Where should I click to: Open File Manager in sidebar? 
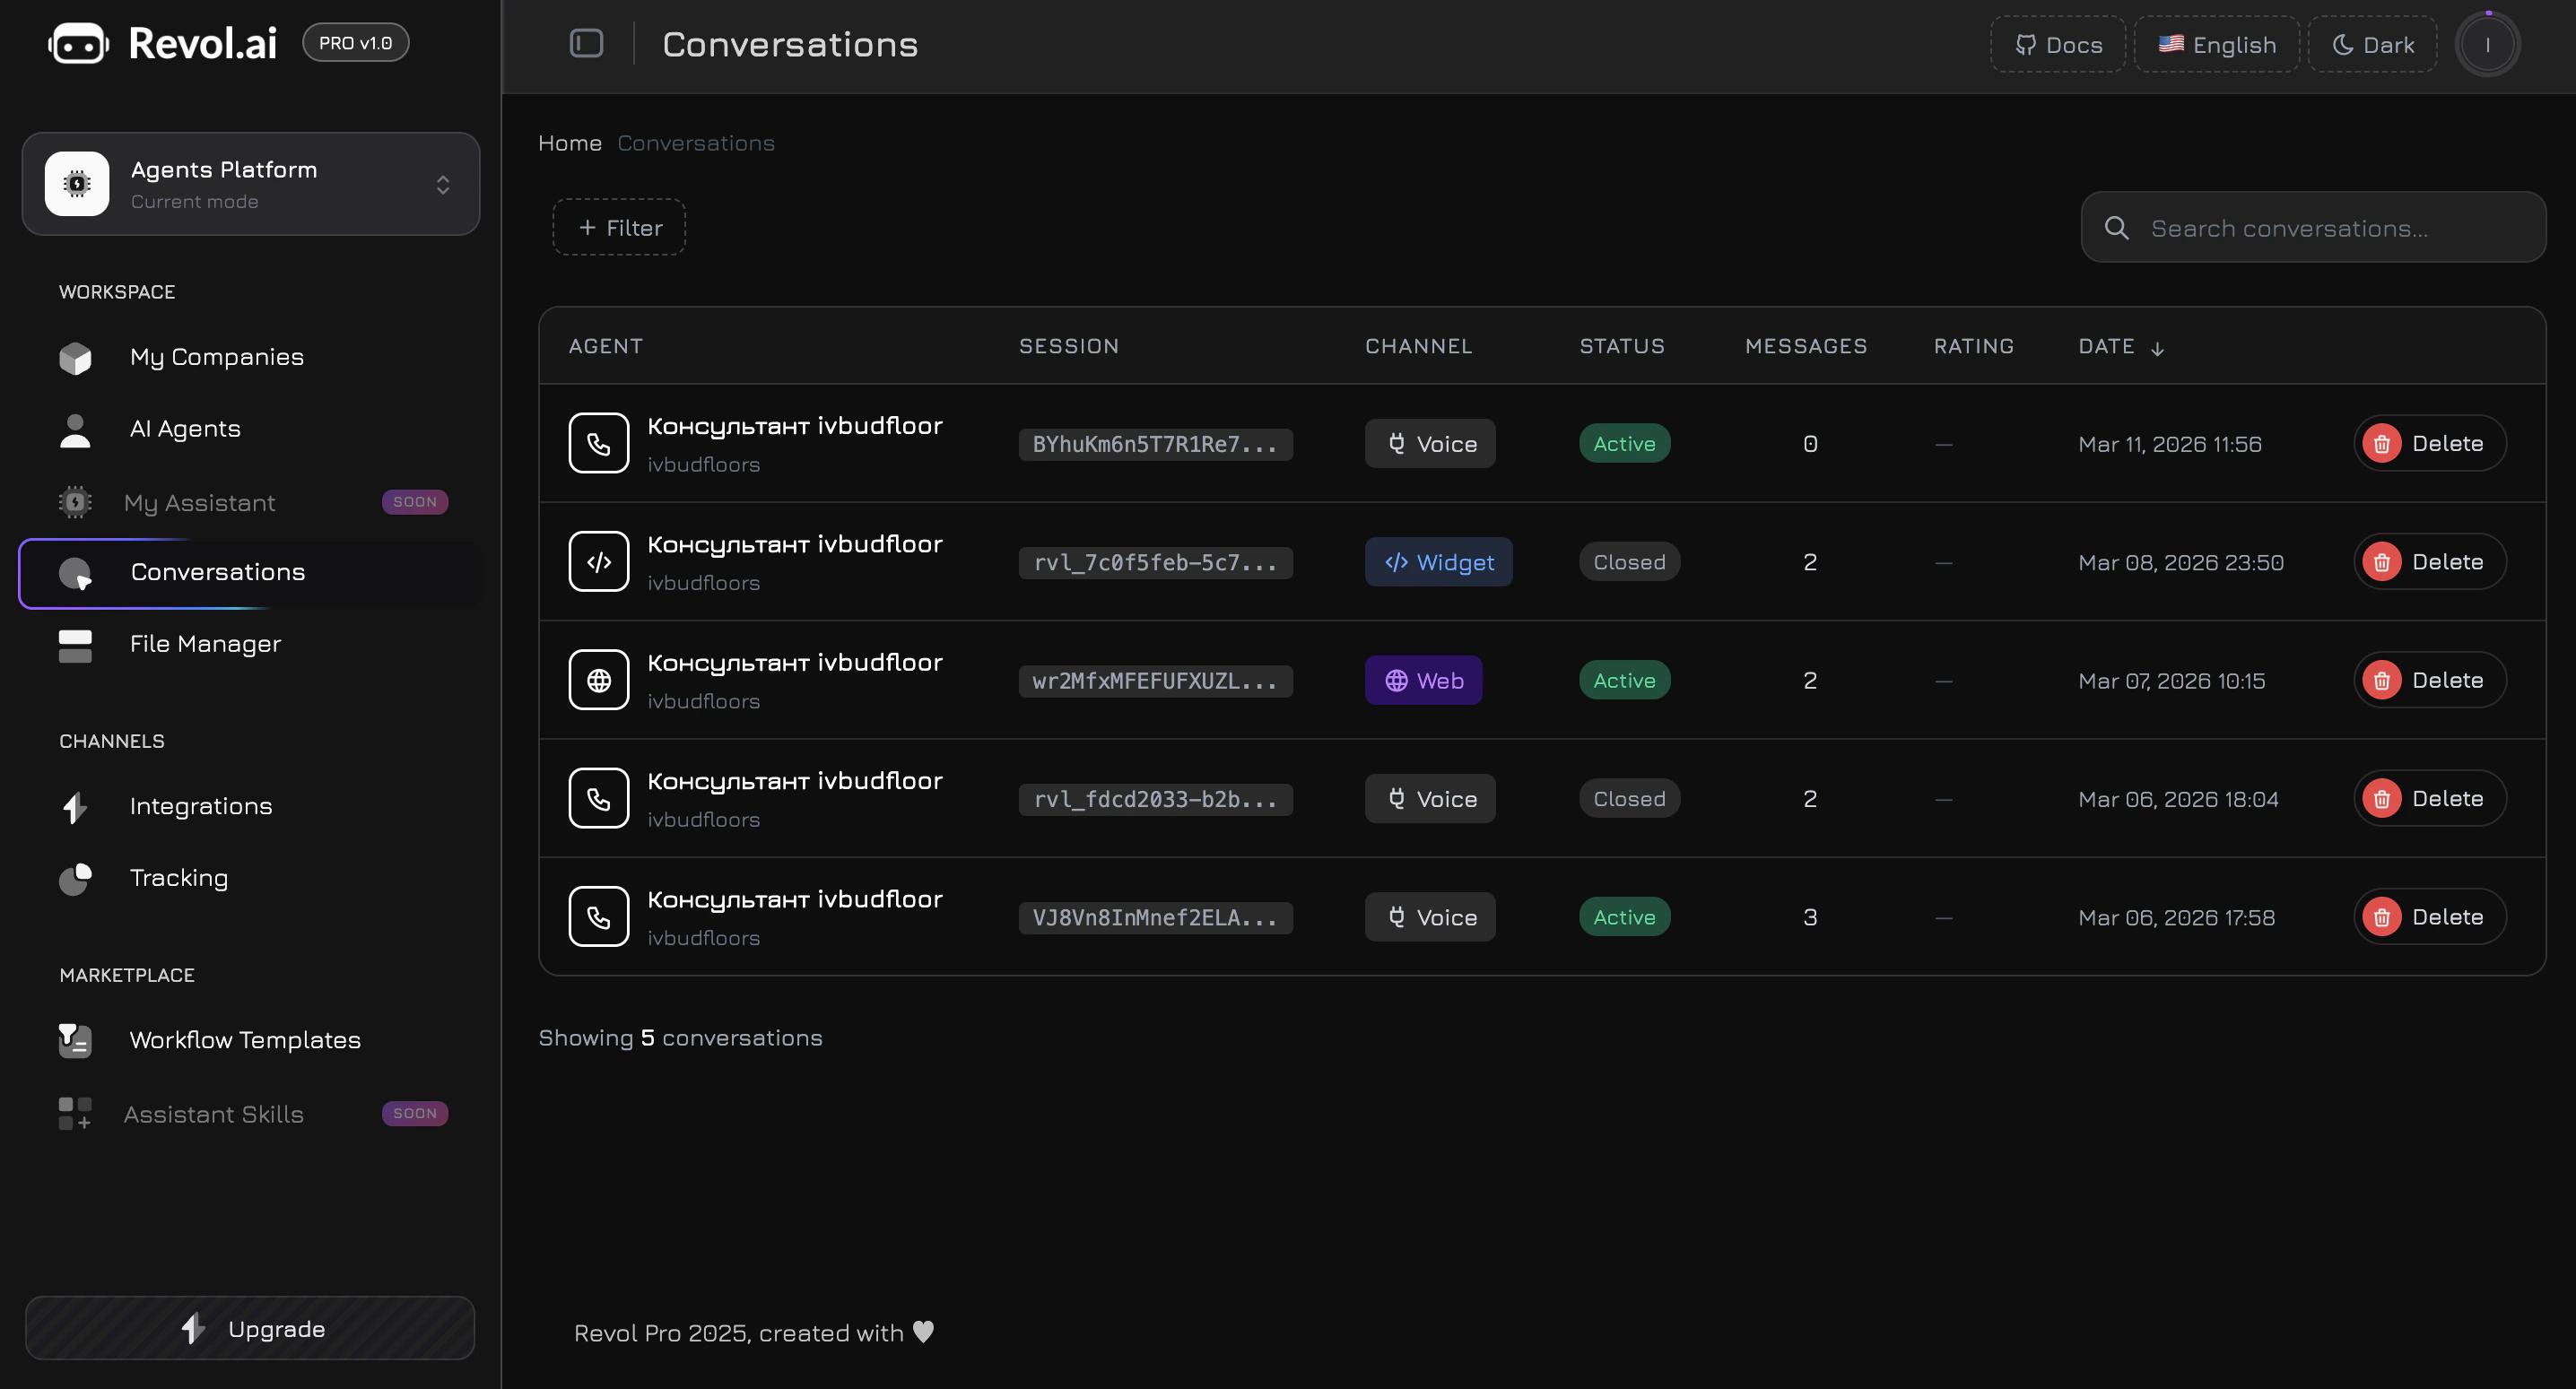click(250, 645)
